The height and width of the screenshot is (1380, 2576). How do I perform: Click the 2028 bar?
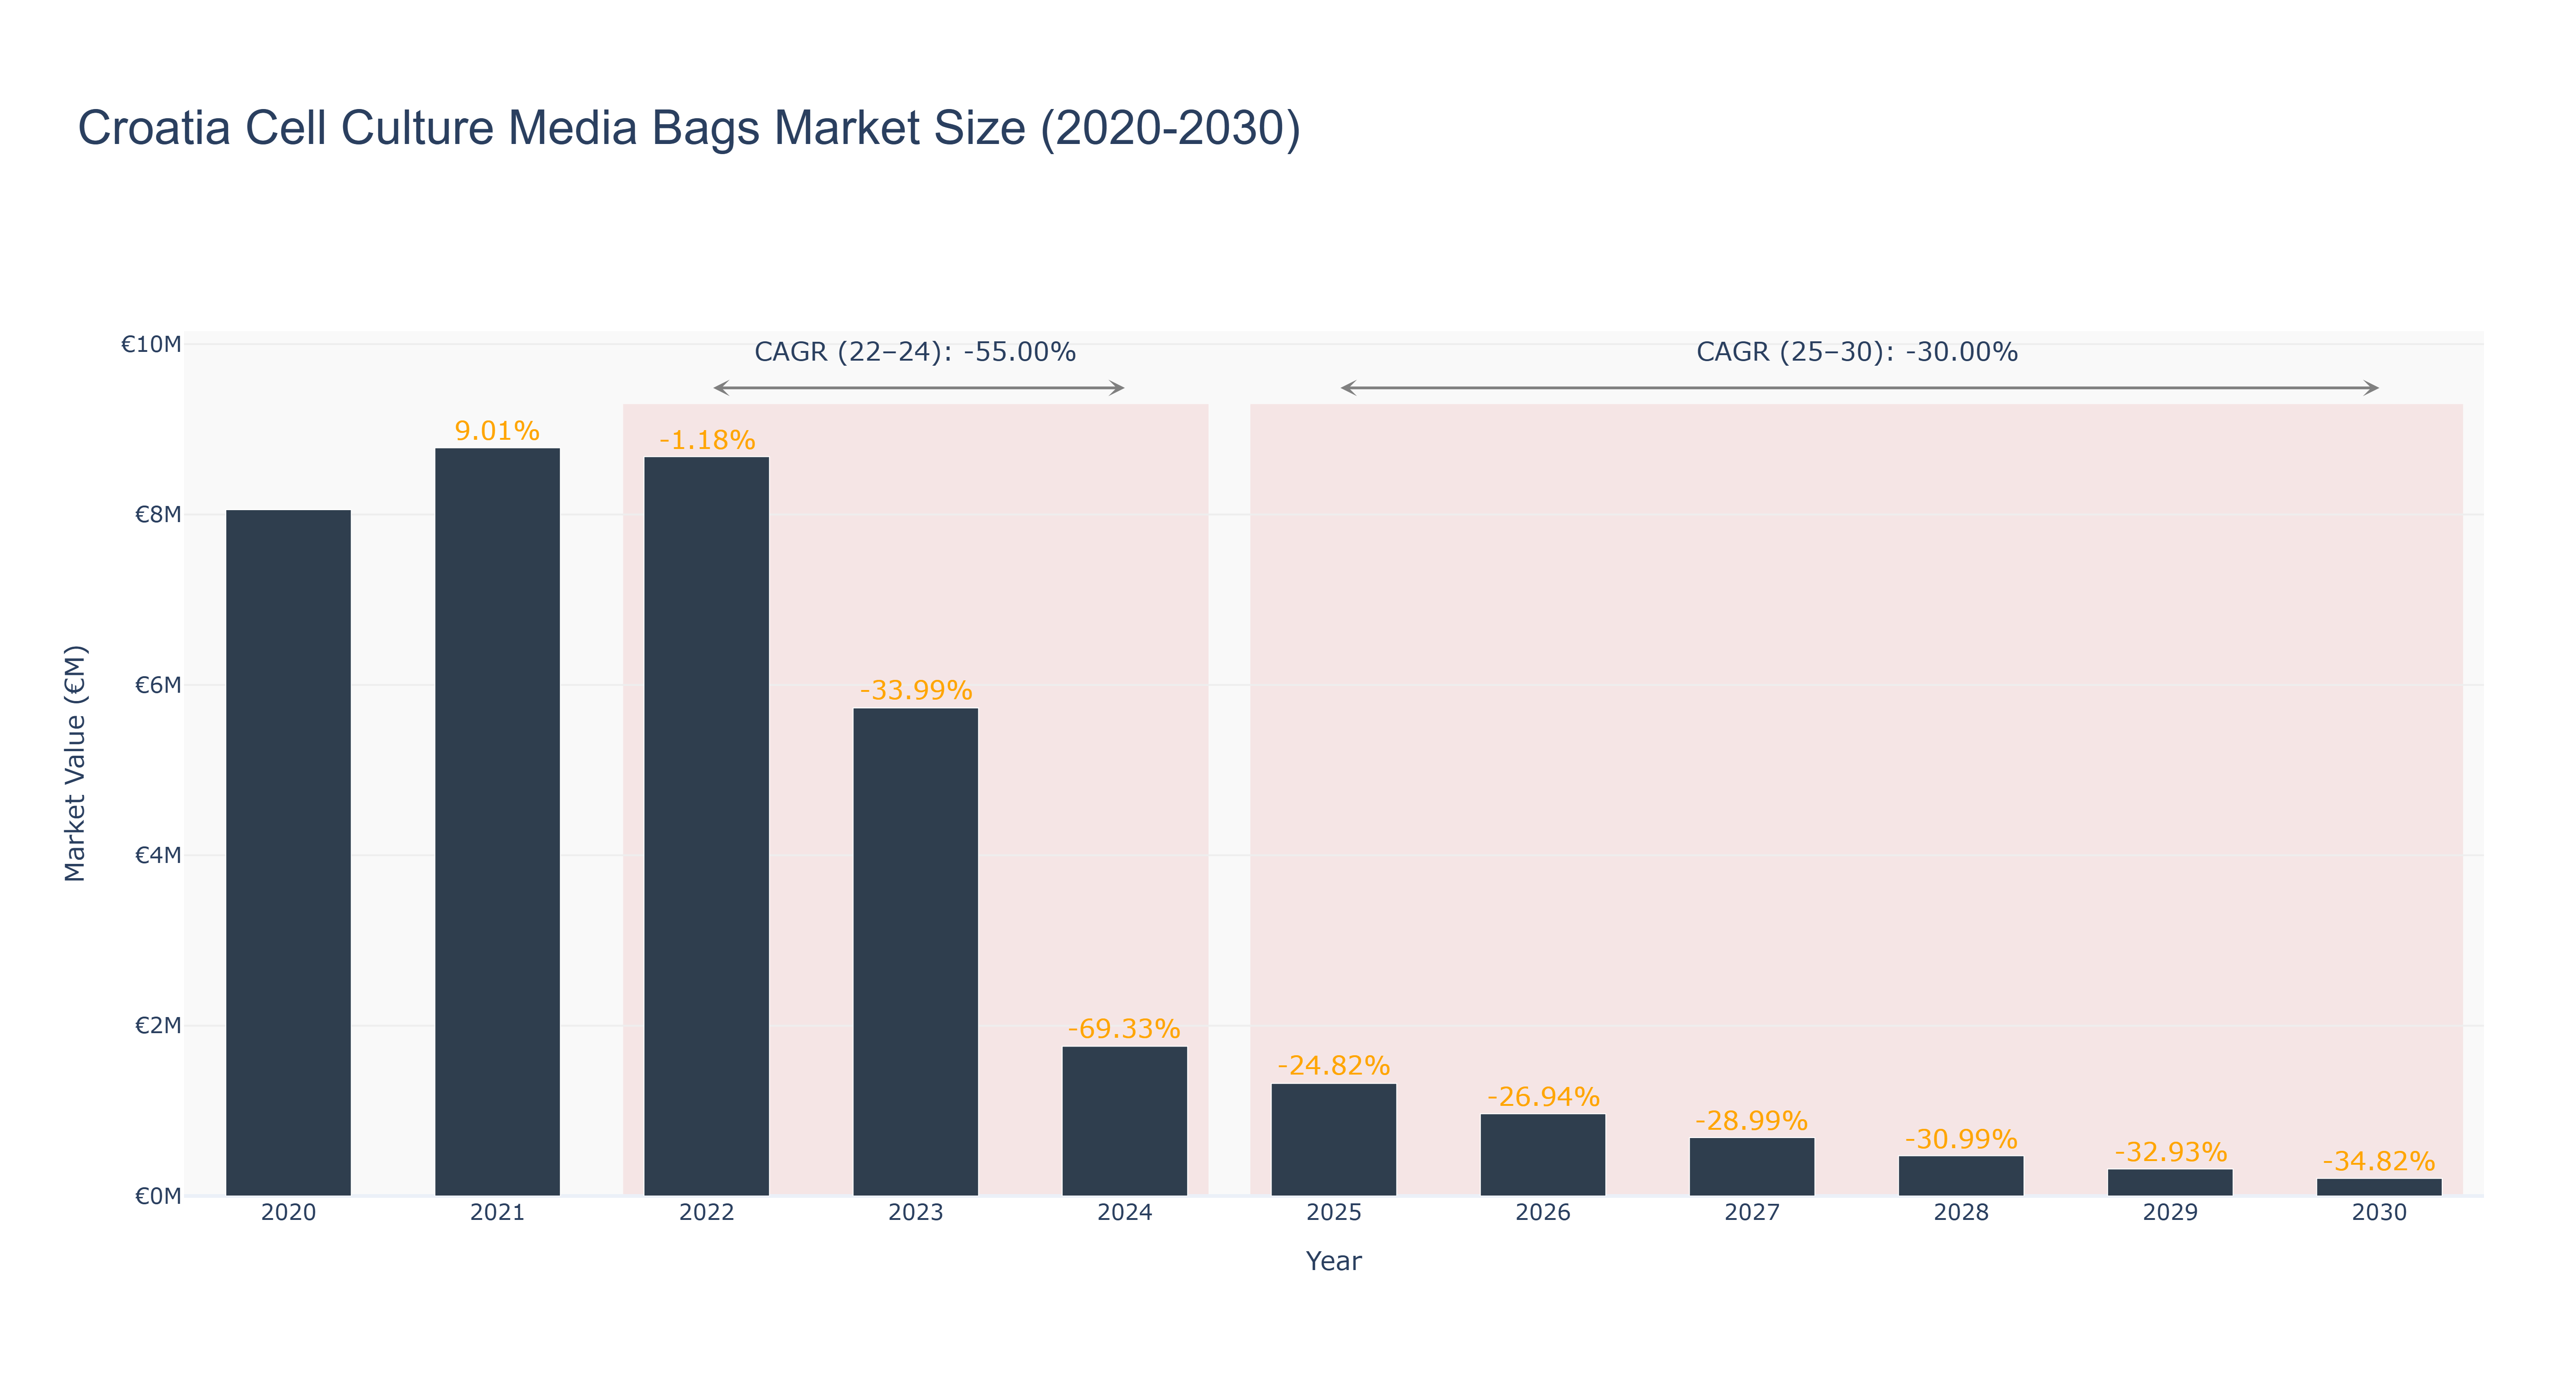click(1960, 1176)
